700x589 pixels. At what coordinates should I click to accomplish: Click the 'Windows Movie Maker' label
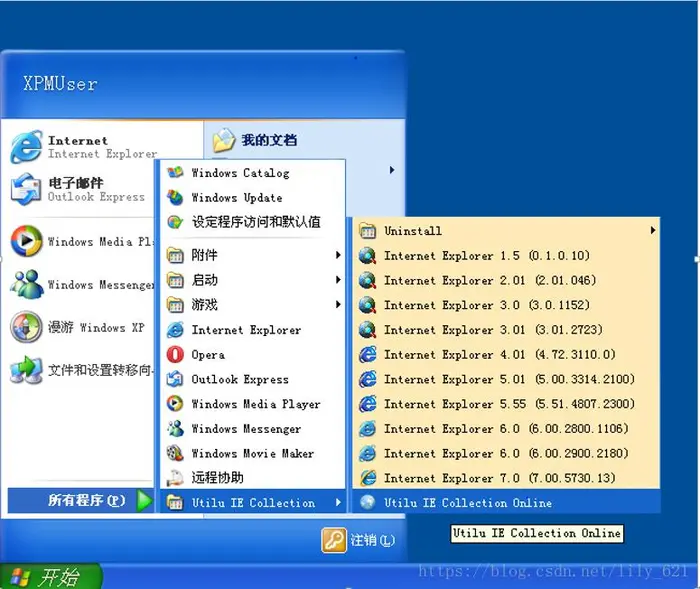tap(253, 454)
